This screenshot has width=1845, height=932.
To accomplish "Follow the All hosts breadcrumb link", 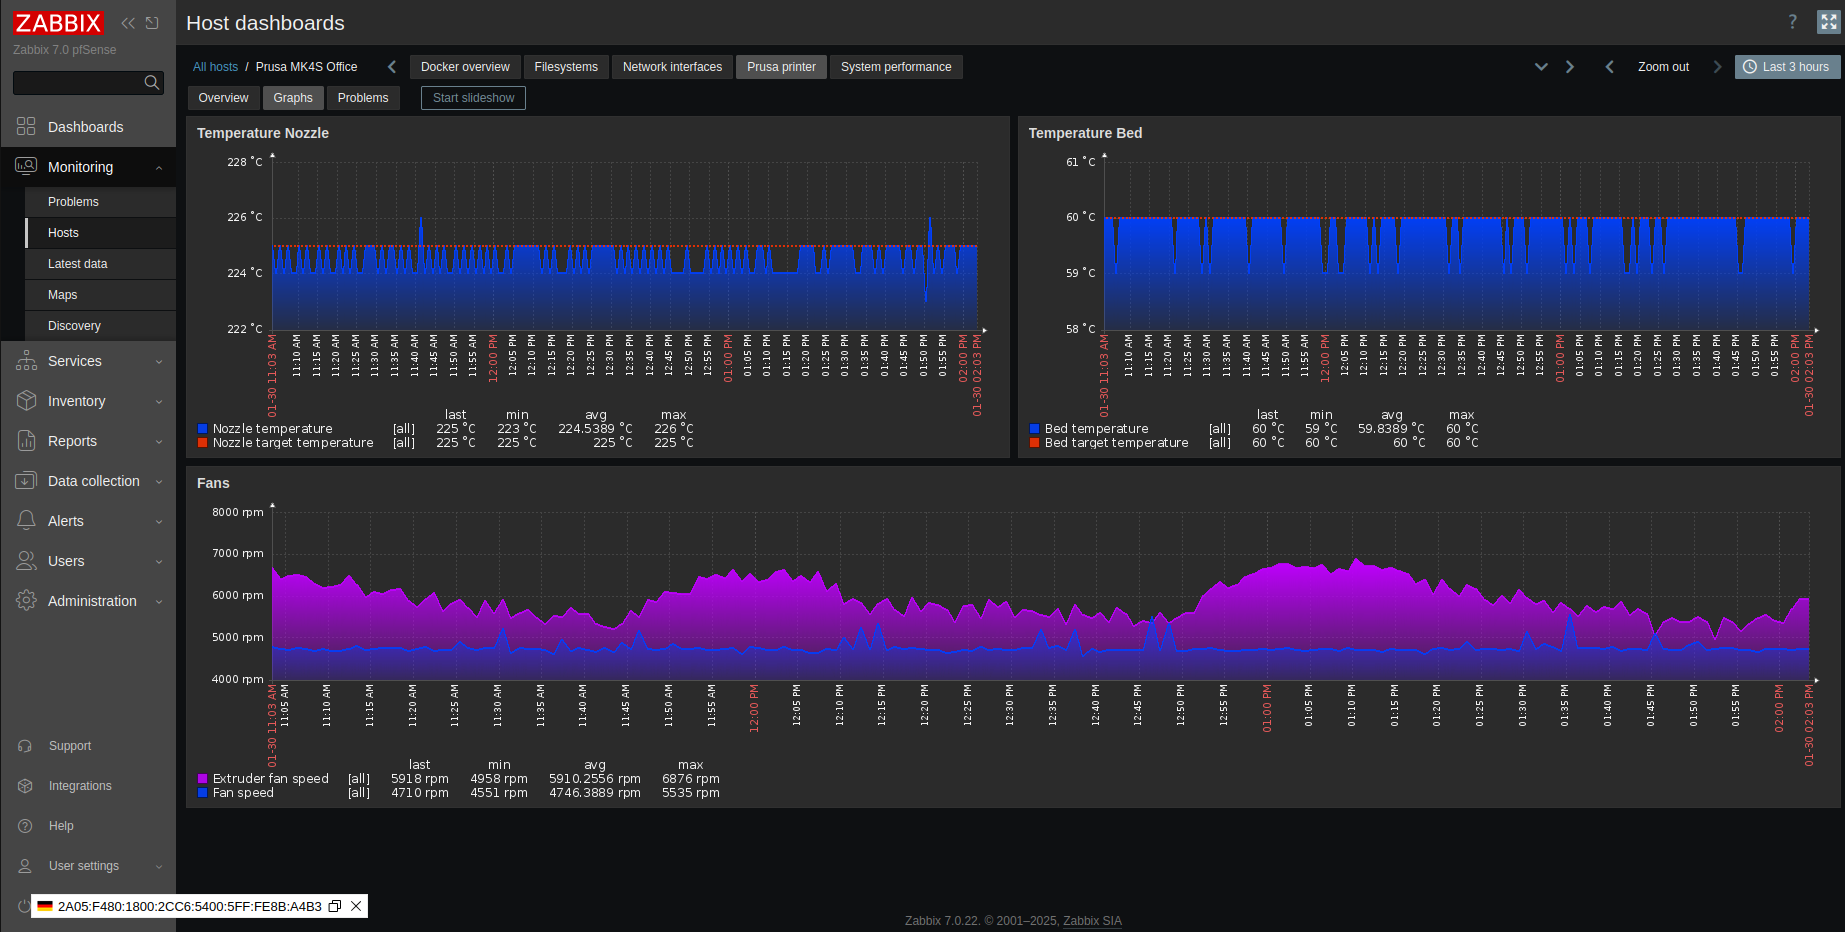I will point(215,67).
